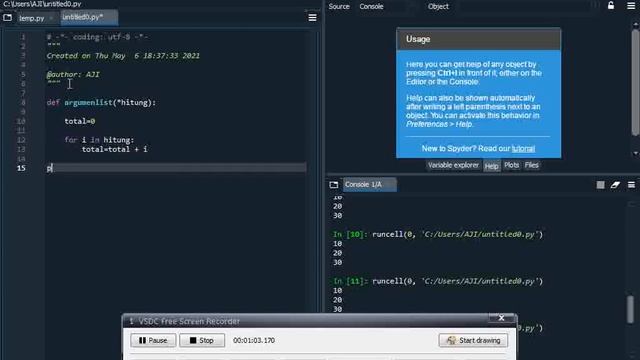Viewport: 640px width, 360px height.
Task: Click the 'for i in hitung:' code line
Action: pos(99,140)
